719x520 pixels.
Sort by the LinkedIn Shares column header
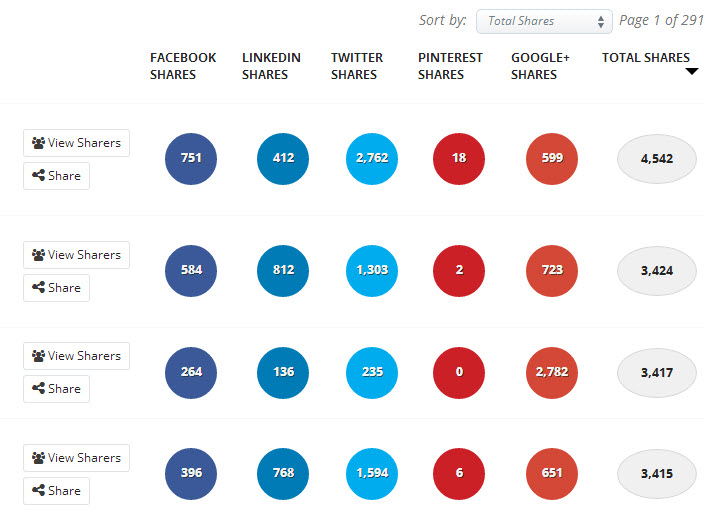point(271,66)
